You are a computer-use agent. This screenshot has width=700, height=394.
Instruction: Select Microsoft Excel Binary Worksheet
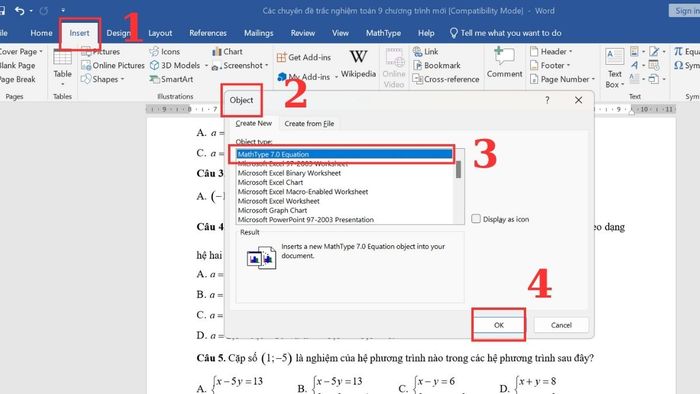289,173
